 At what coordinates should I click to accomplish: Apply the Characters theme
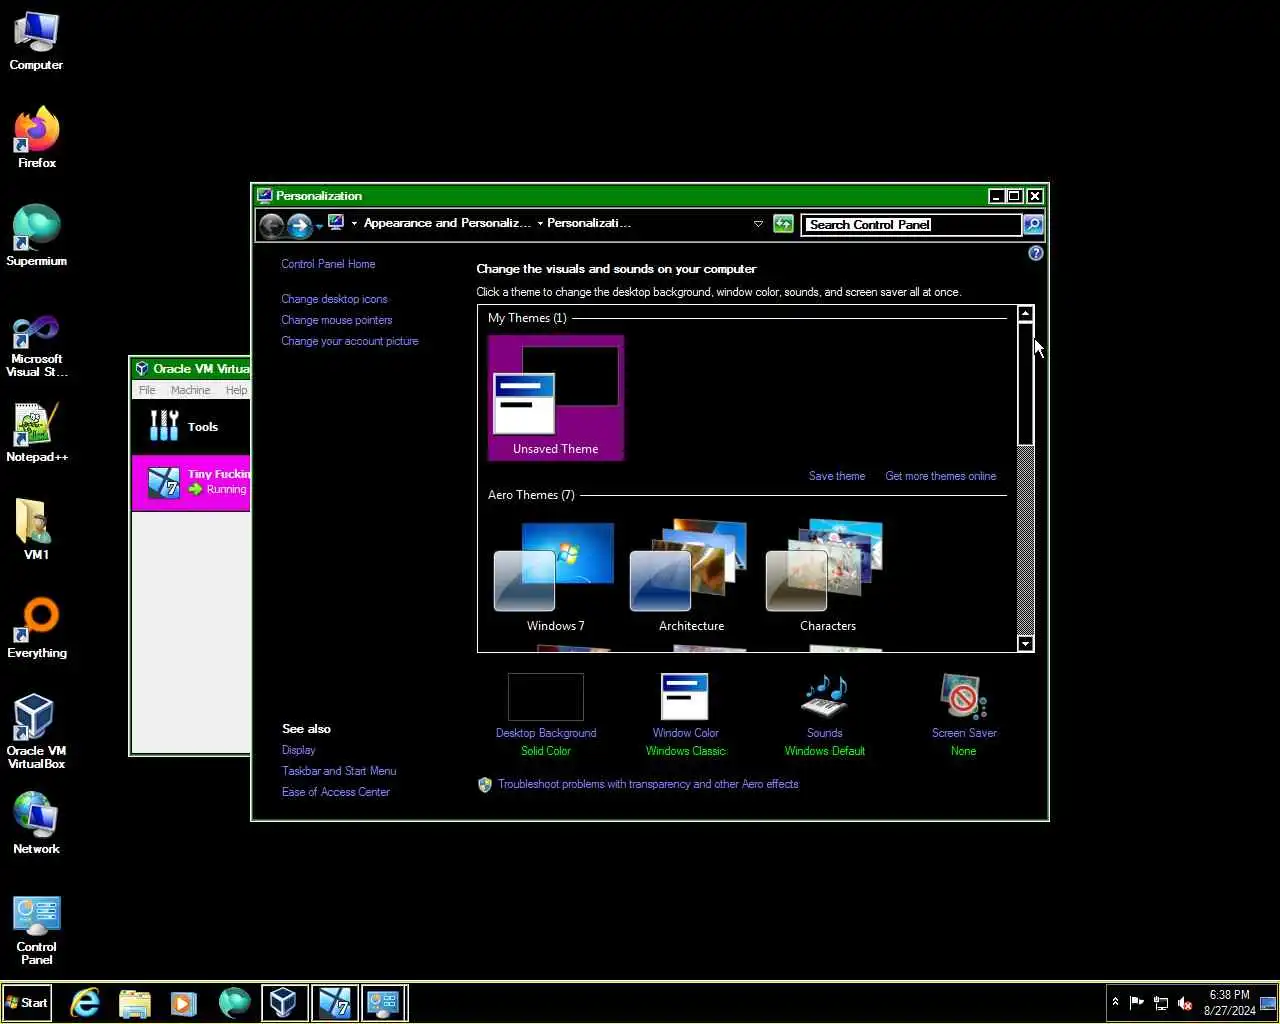(x=828, y=576)
